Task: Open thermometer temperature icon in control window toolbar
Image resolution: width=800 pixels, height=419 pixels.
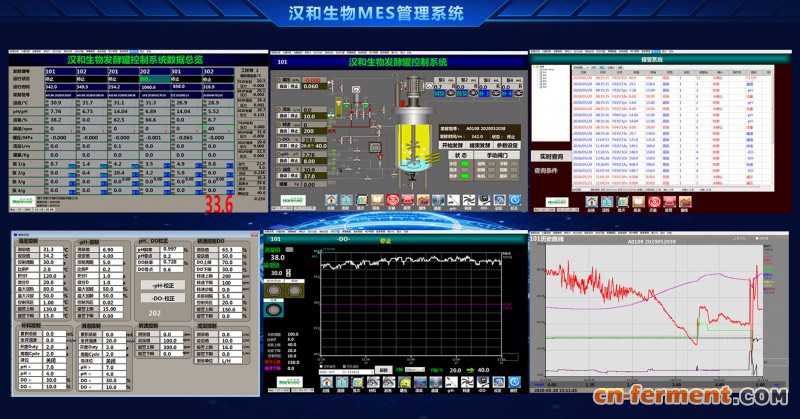Action: click(x=438, y=200)
